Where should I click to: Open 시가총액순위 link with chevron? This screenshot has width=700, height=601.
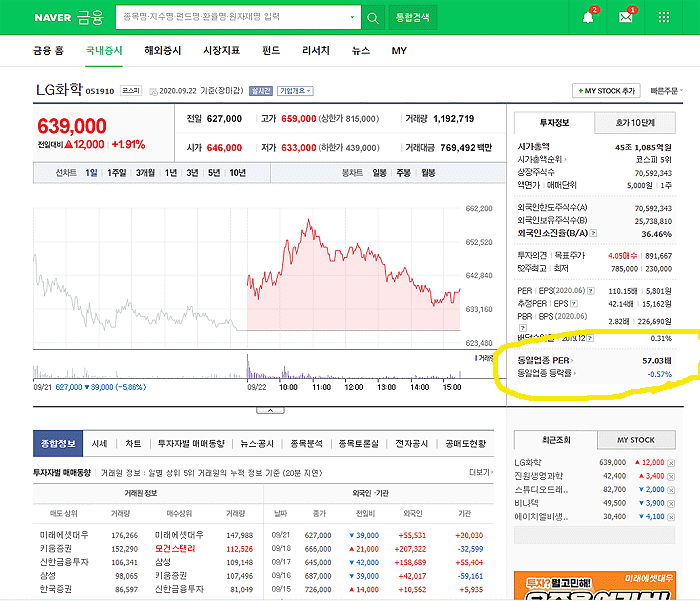coord(542,159)
